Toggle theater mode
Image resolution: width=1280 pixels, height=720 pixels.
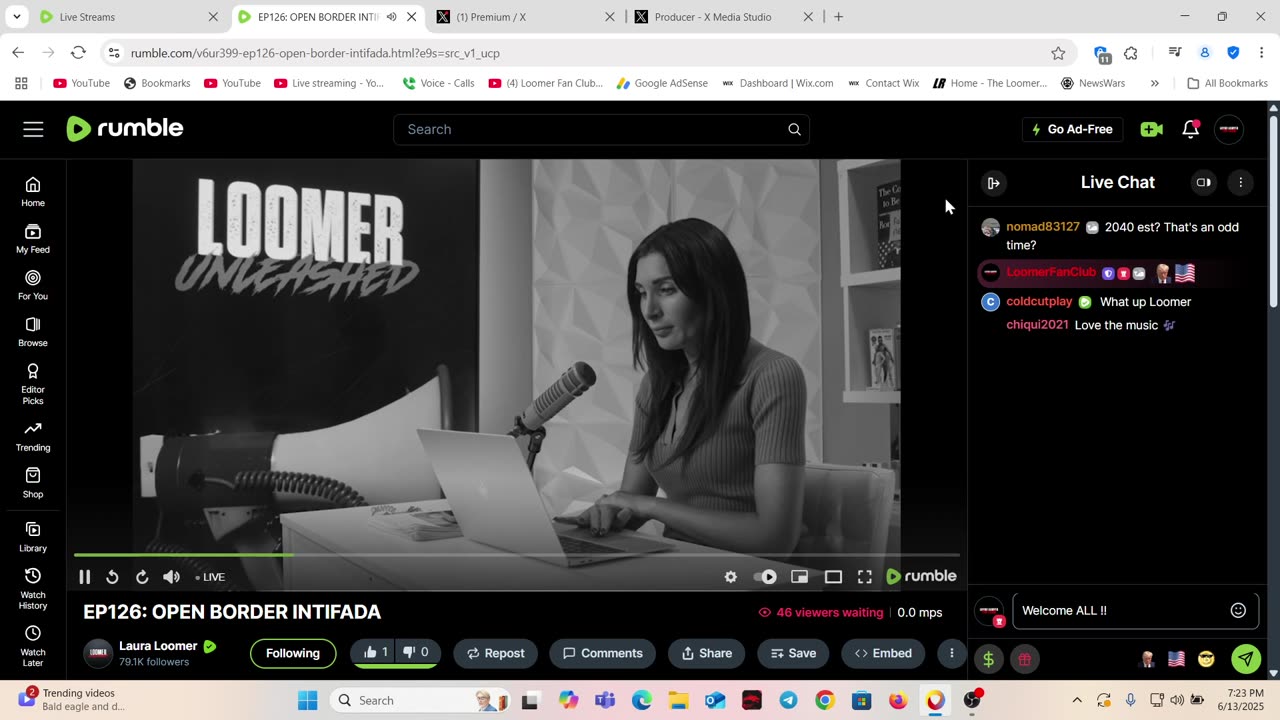pos(833,577)
